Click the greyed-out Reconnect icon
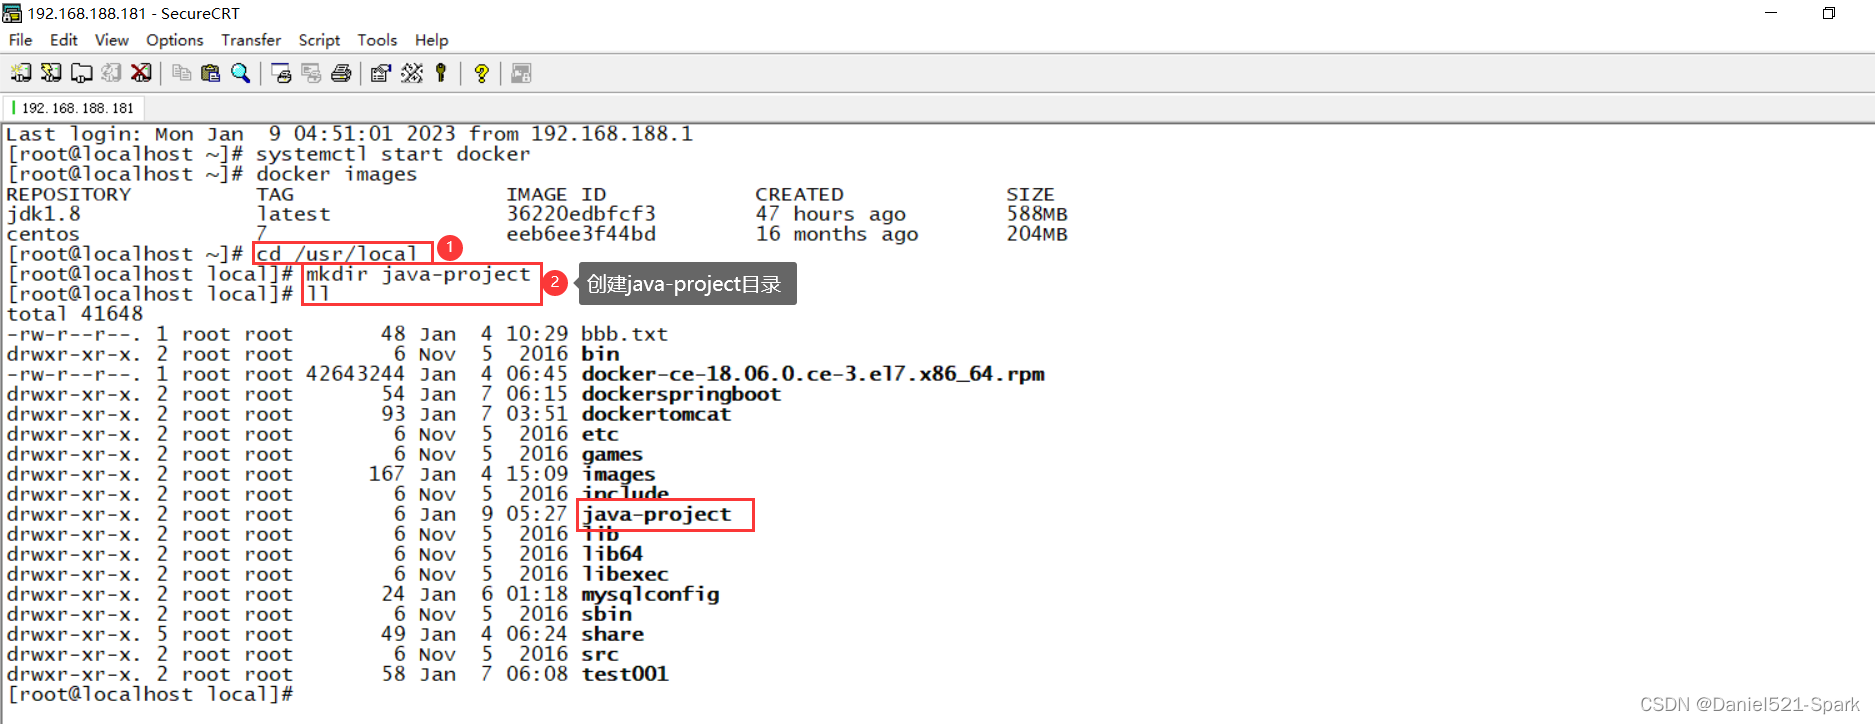 [x=111, y=73]
